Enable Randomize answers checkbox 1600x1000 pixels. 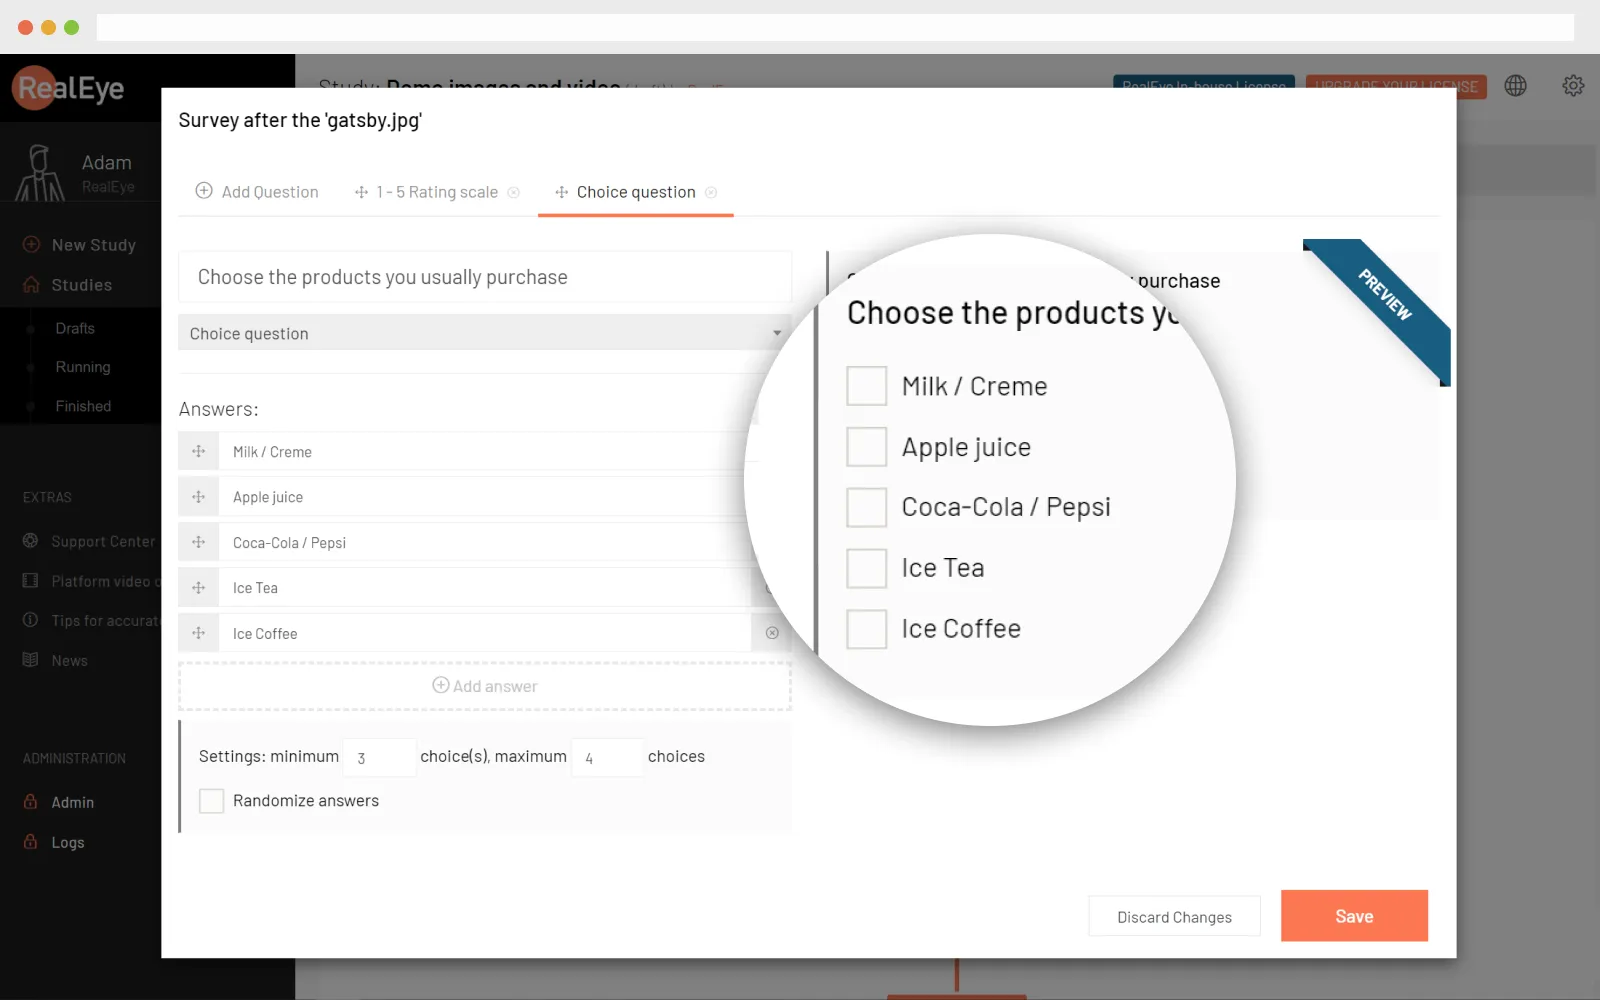point(212,801)
